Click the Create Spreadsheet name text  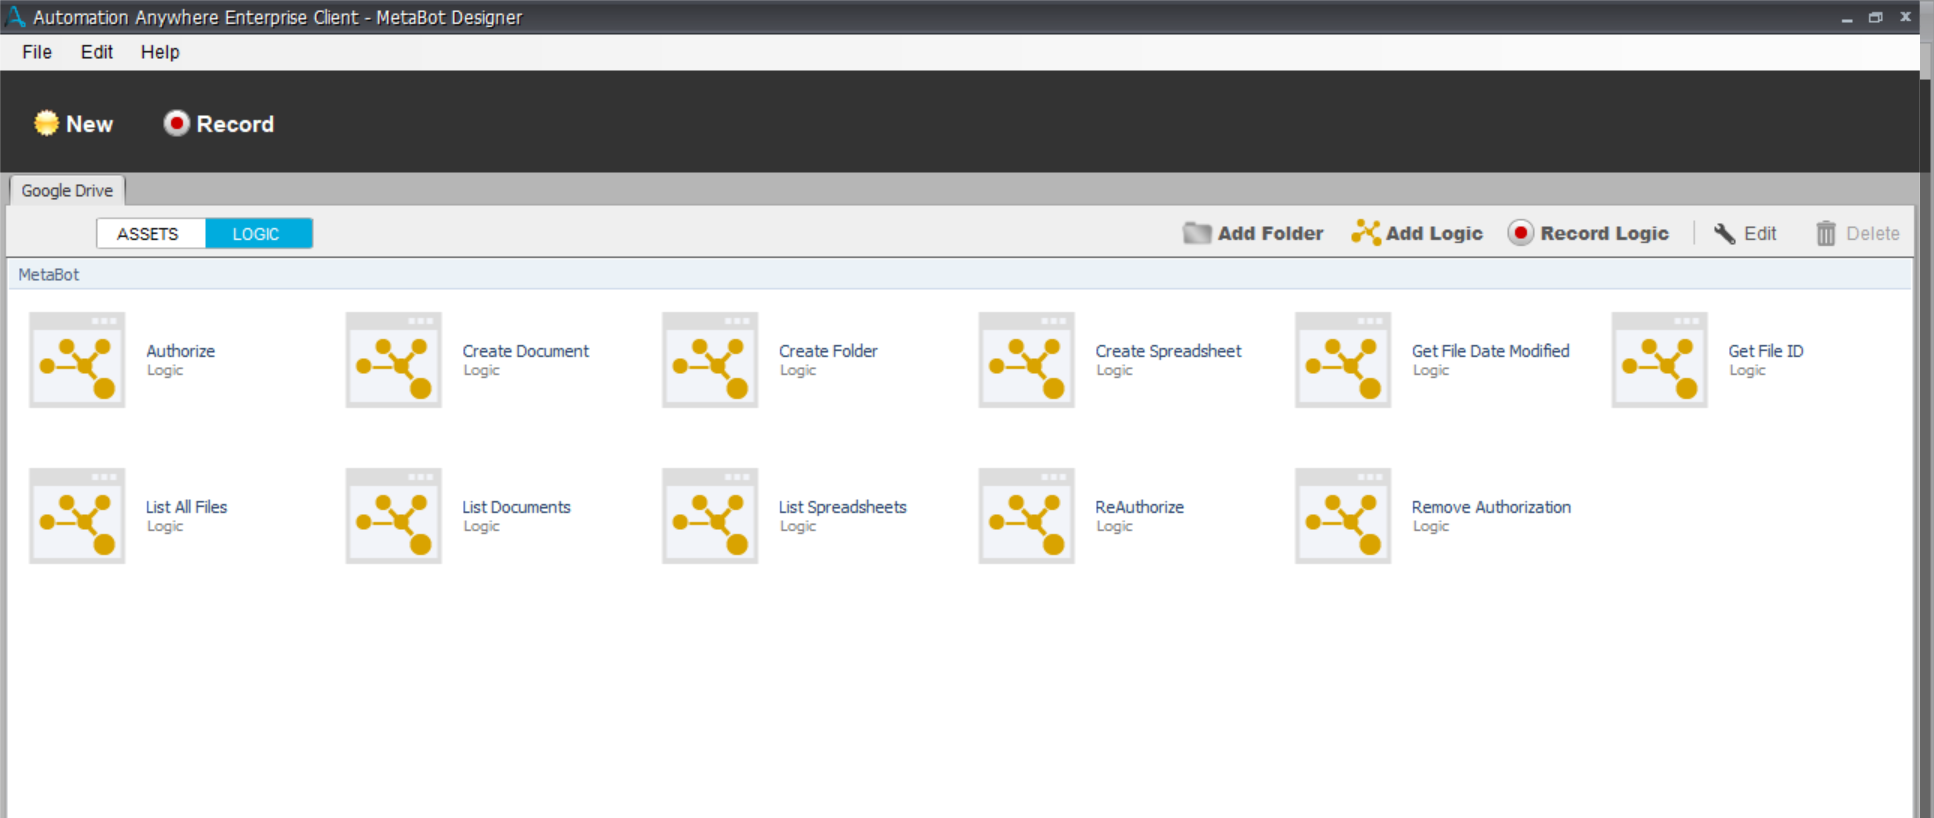1168,351
